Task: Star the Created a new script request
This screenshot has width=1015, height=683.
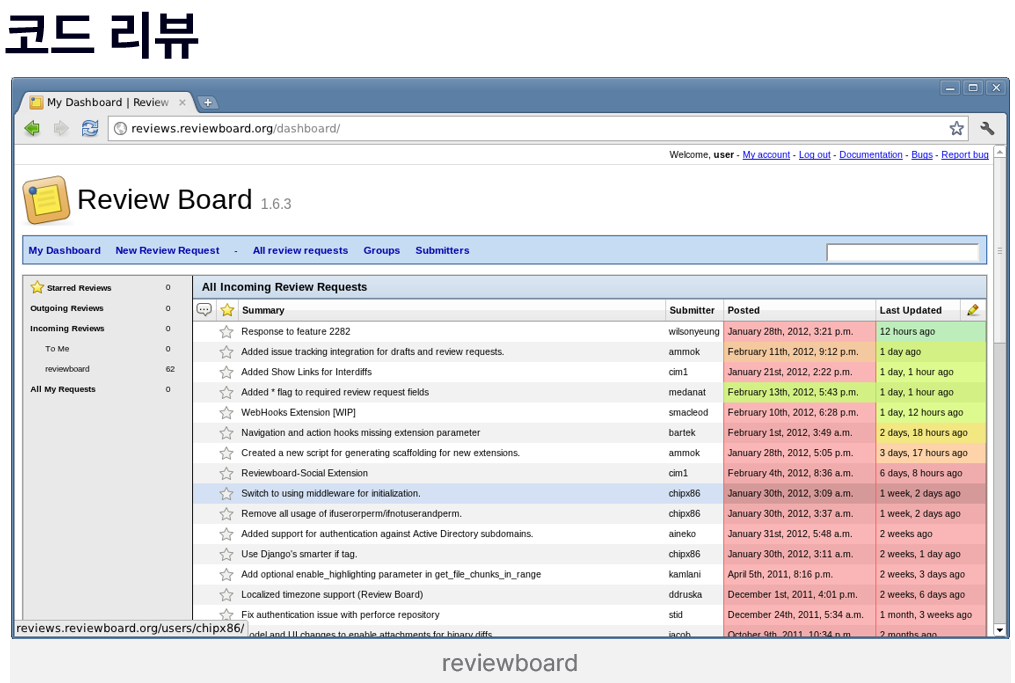Action: click(x=226, y=453)
